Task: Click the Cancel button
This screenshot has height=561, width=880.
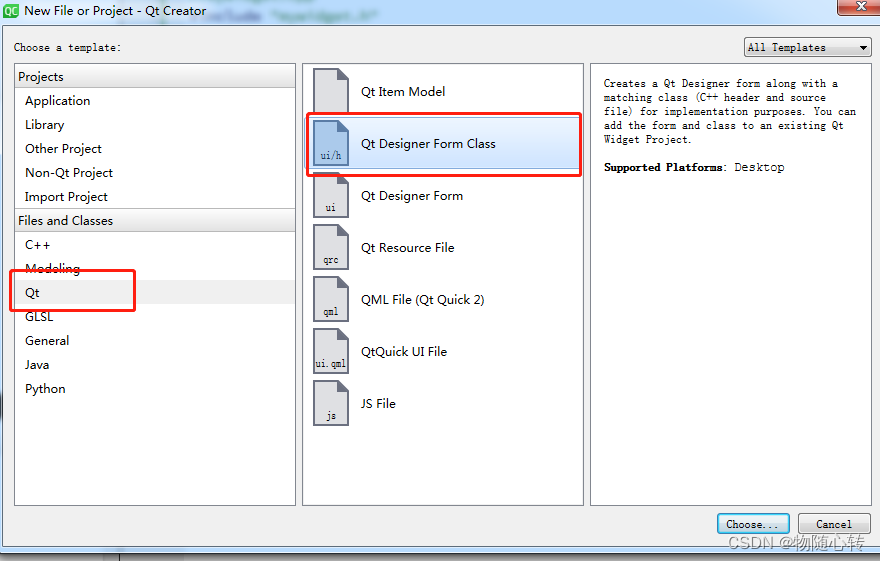Action: point(833,524)
